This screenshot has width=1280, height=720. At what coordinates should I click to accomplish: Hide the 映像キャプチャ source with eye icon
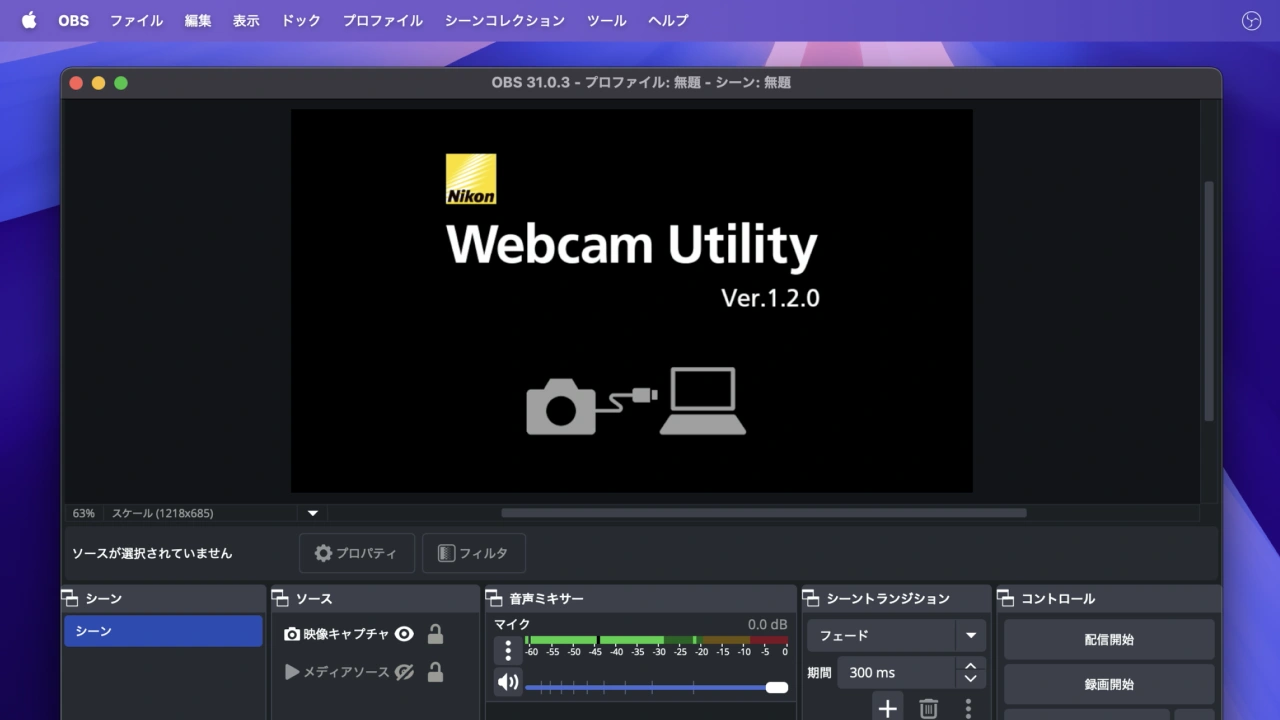point(404,634)
